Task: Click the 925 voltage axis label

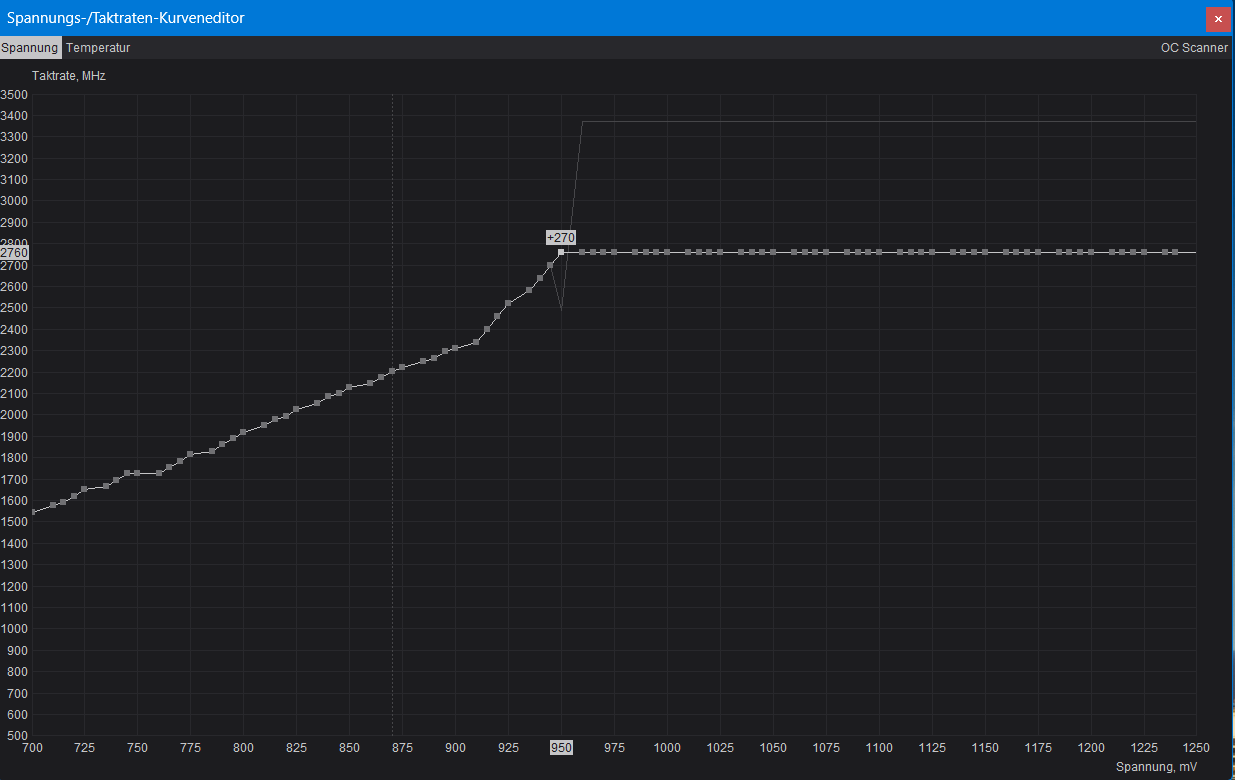Action: (x=509, y=747)
